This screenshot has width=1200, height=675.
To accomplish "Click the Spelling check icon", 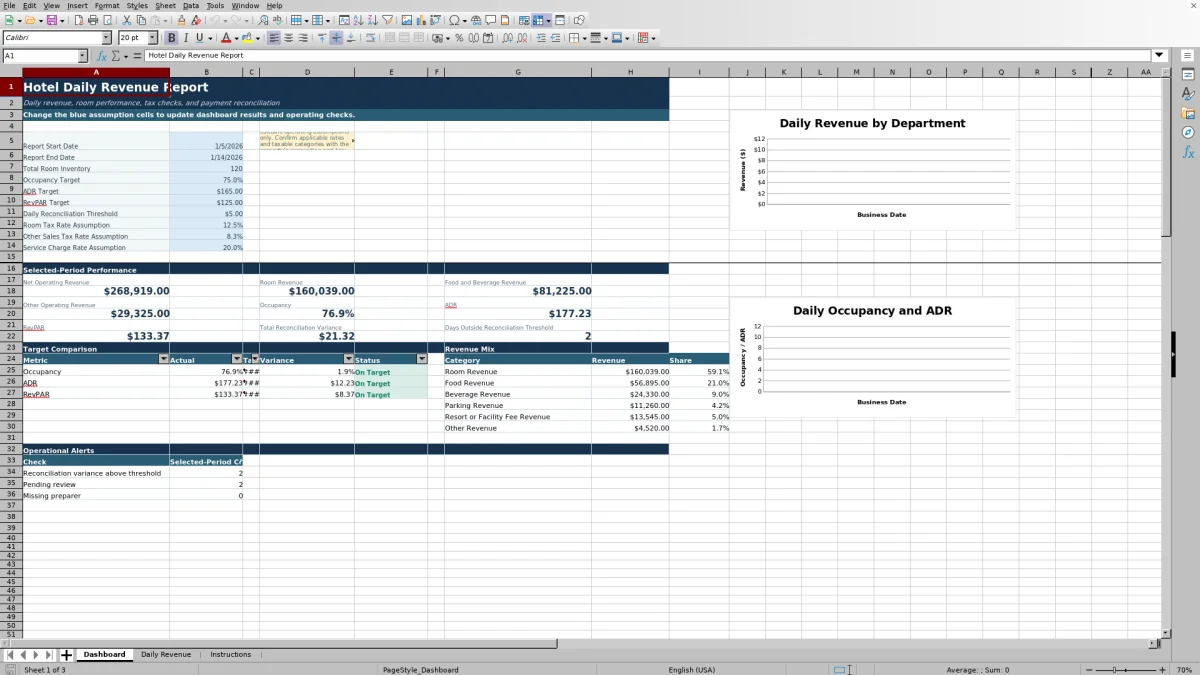I will [x=277, y=20].
